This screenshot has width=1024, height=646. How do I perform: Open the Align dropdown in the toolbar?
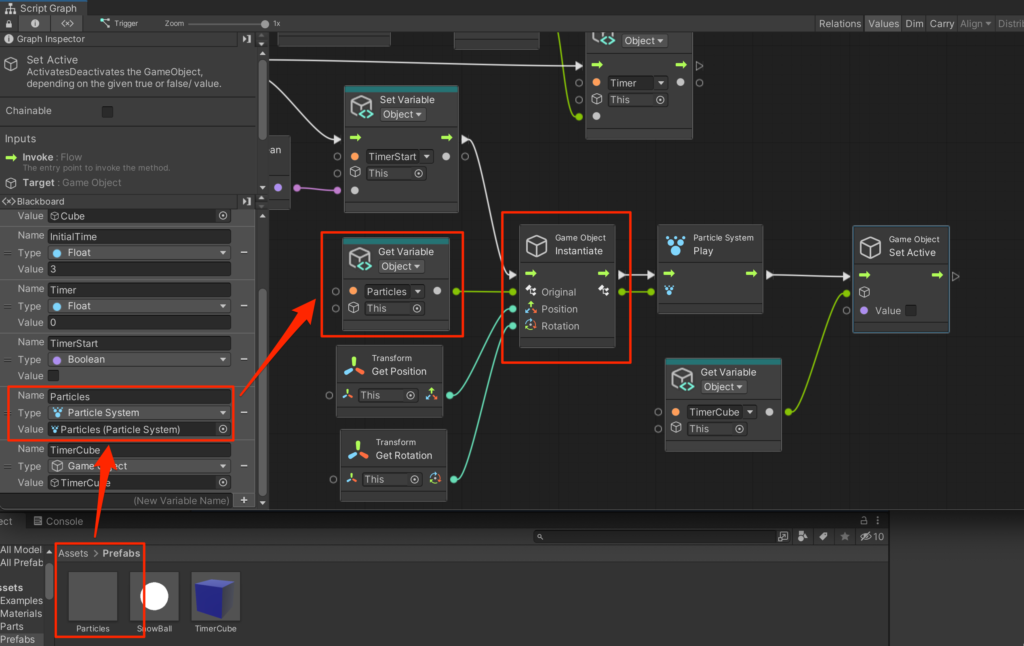point(975,22)
